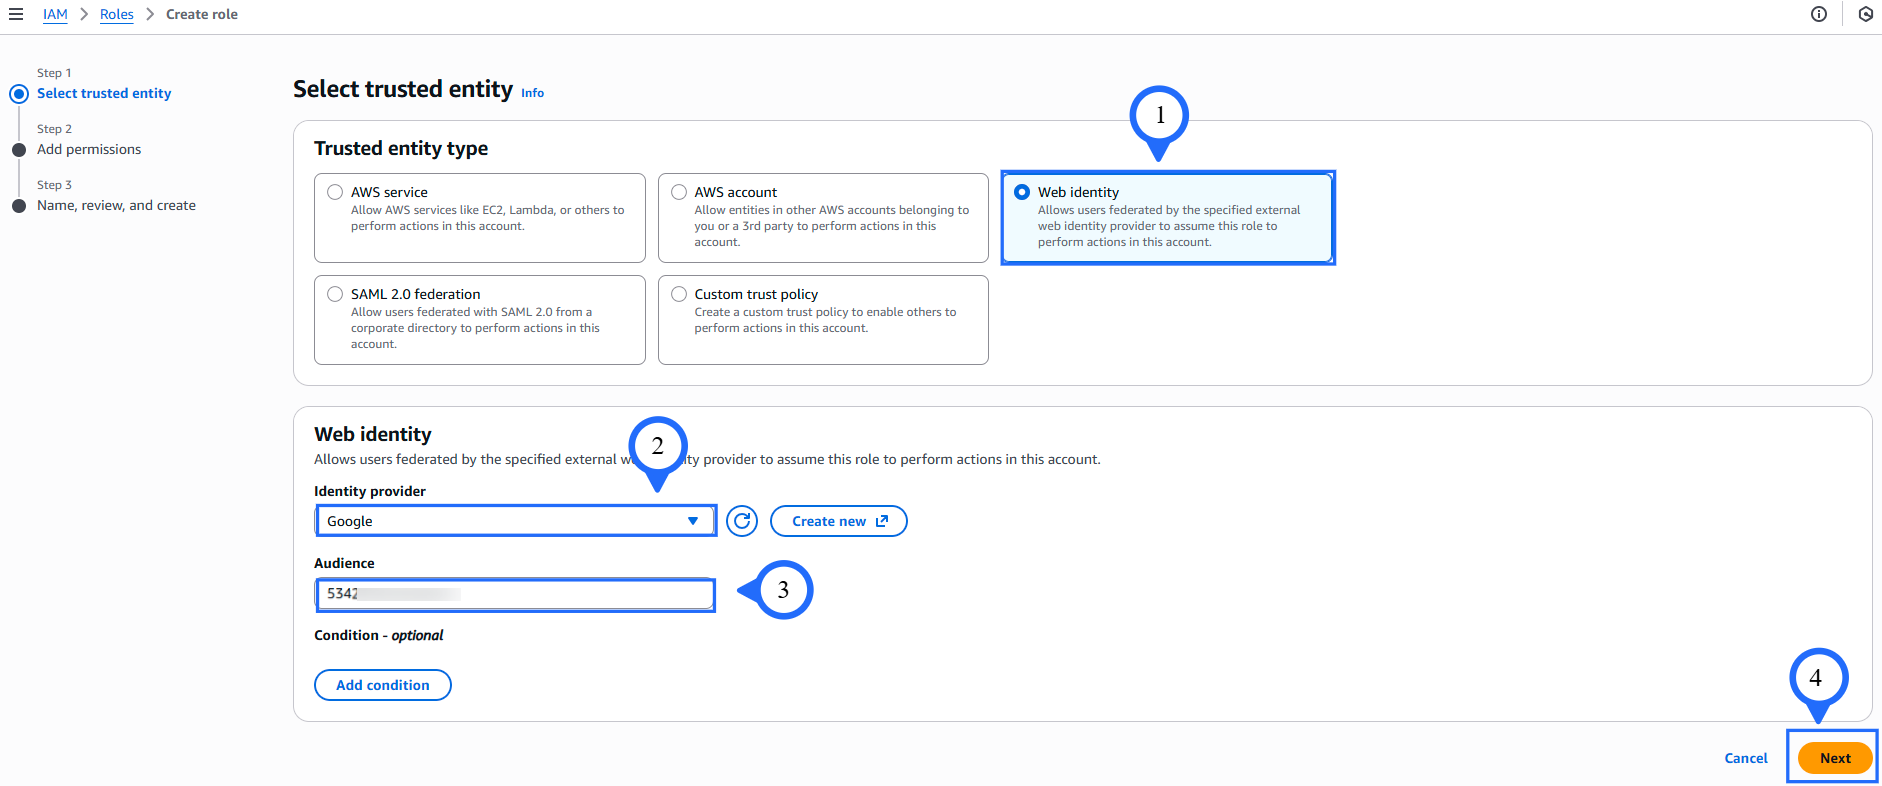This screenshot has height=786, width=1882.
Task: Select the Web identity radio option
Action: (1022, 192)
